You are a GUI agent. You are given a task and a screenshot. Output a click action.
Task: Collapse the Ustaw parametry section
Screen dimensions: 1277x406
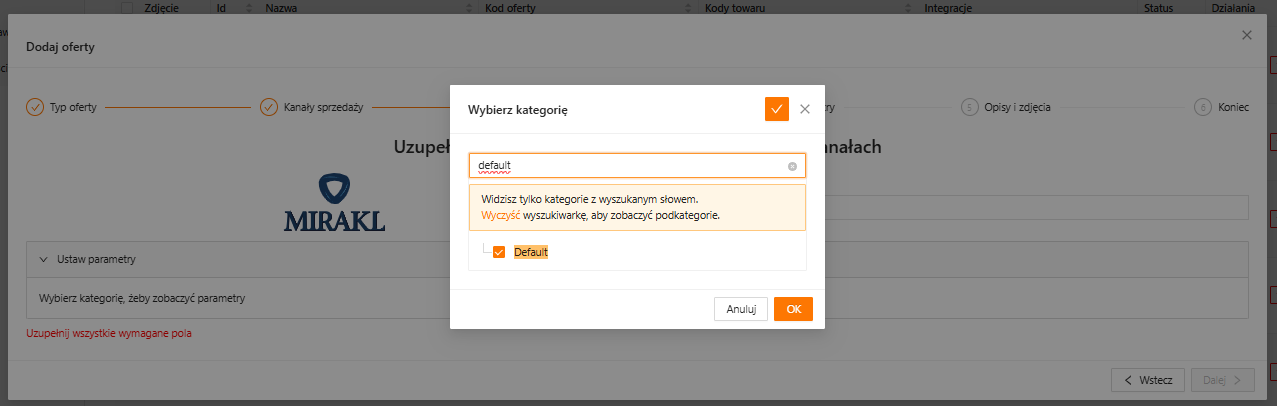pos(44,259)
